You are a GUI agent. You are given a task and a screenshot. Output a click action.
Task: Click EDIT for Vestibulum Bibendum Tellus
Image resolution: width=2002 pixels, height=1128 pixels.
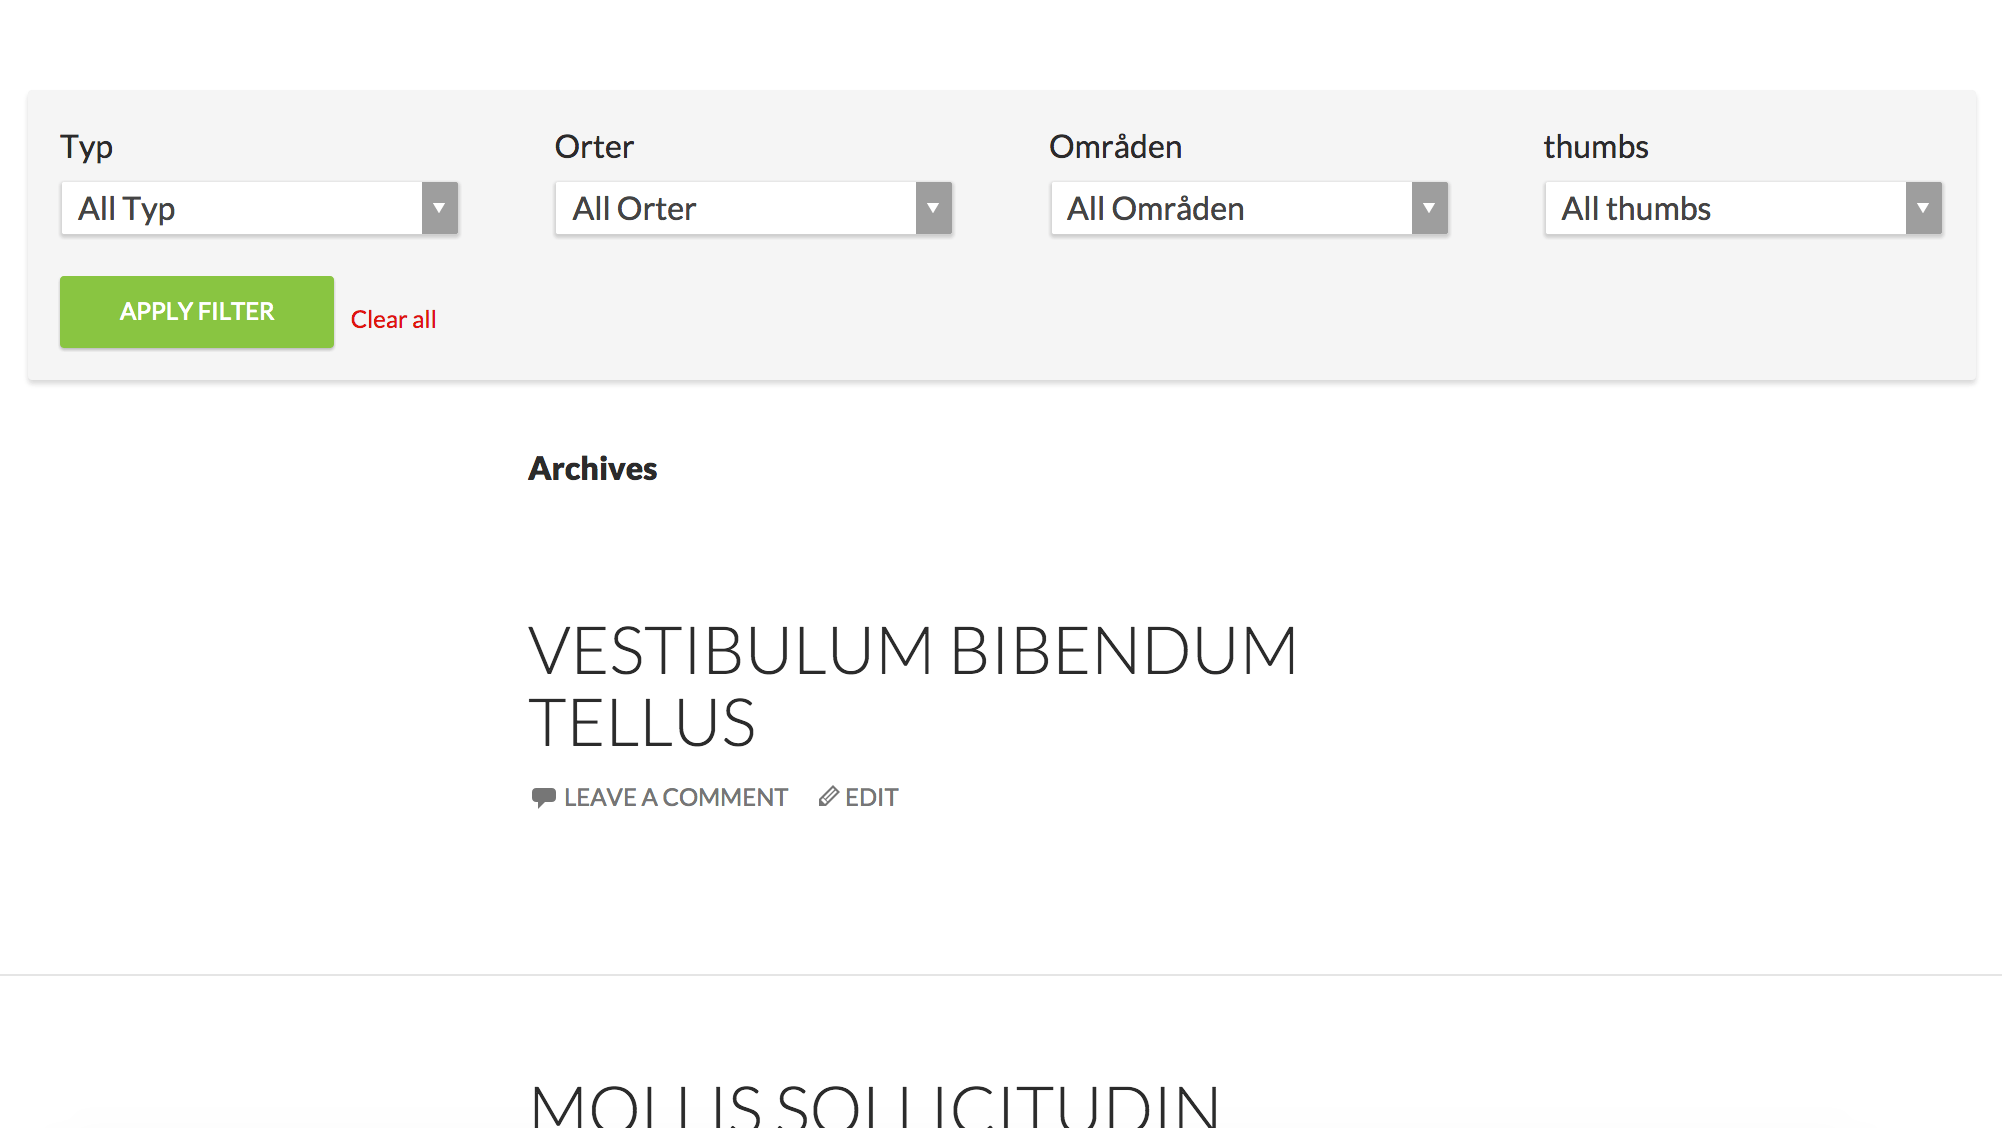(870, 796)
